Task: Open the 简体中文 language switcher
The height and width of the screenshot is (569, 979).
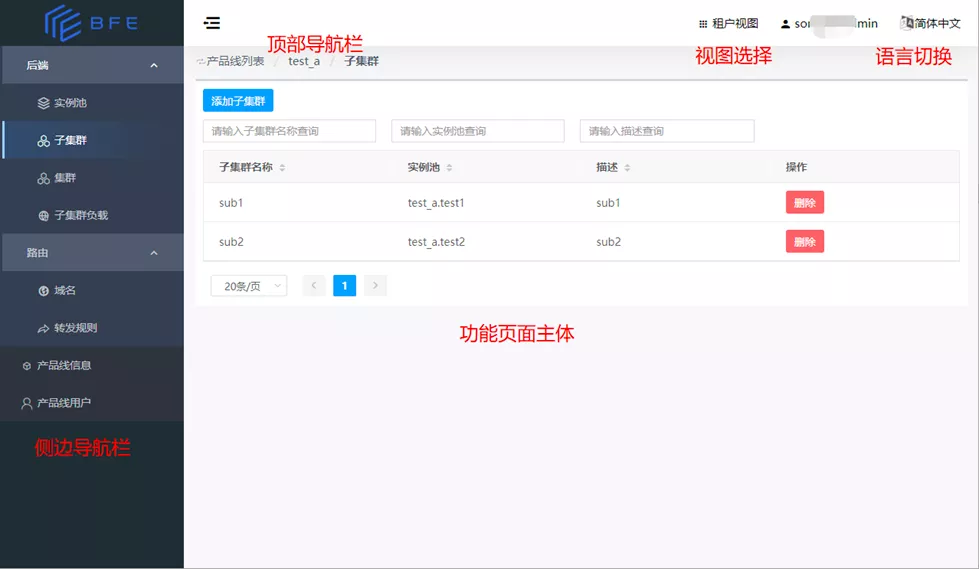Action: coord(930,23)
